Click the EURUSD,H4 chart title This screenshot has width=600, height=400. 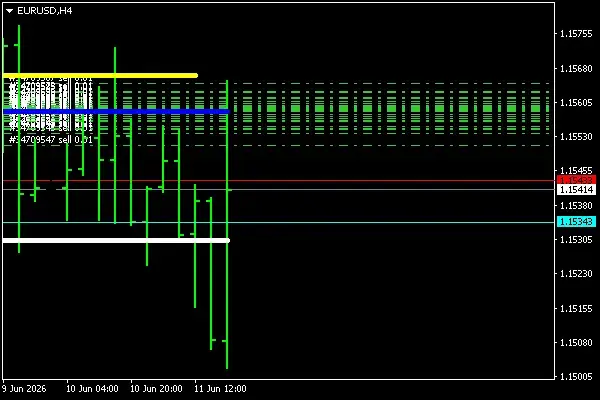pos(44,11)
